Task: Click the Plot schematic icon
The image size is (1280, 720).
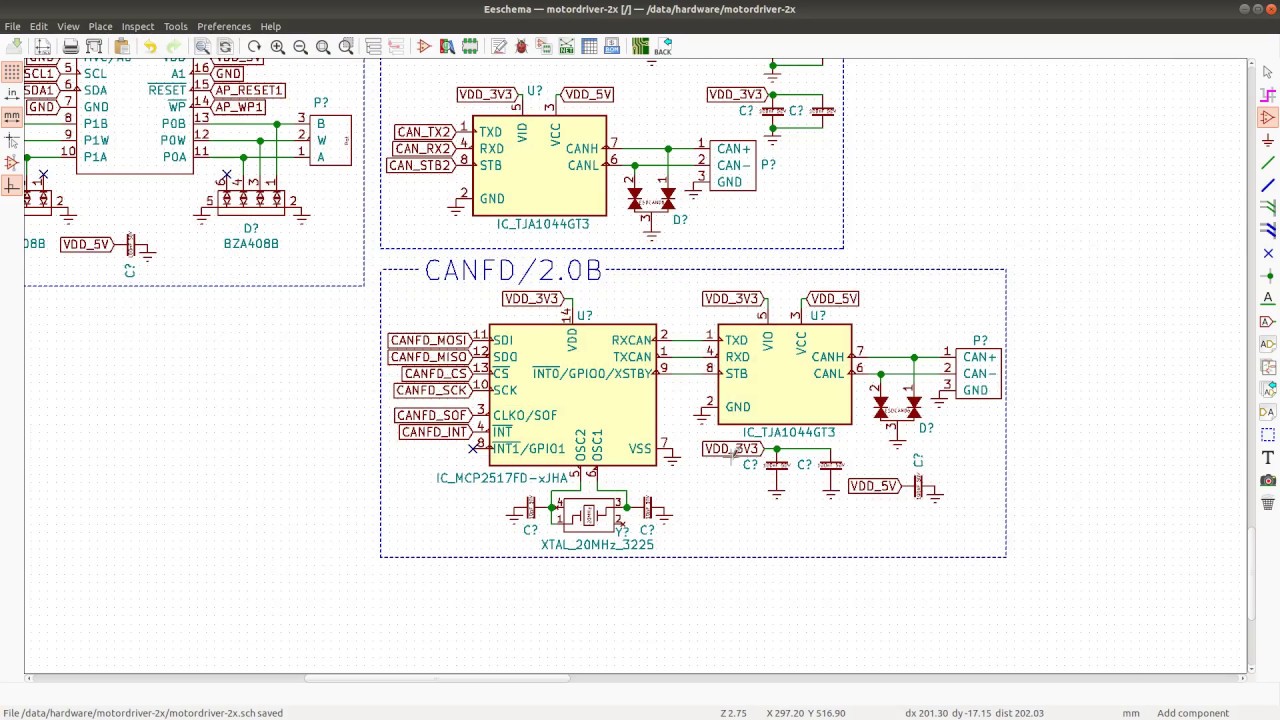Action: (94, 46)
